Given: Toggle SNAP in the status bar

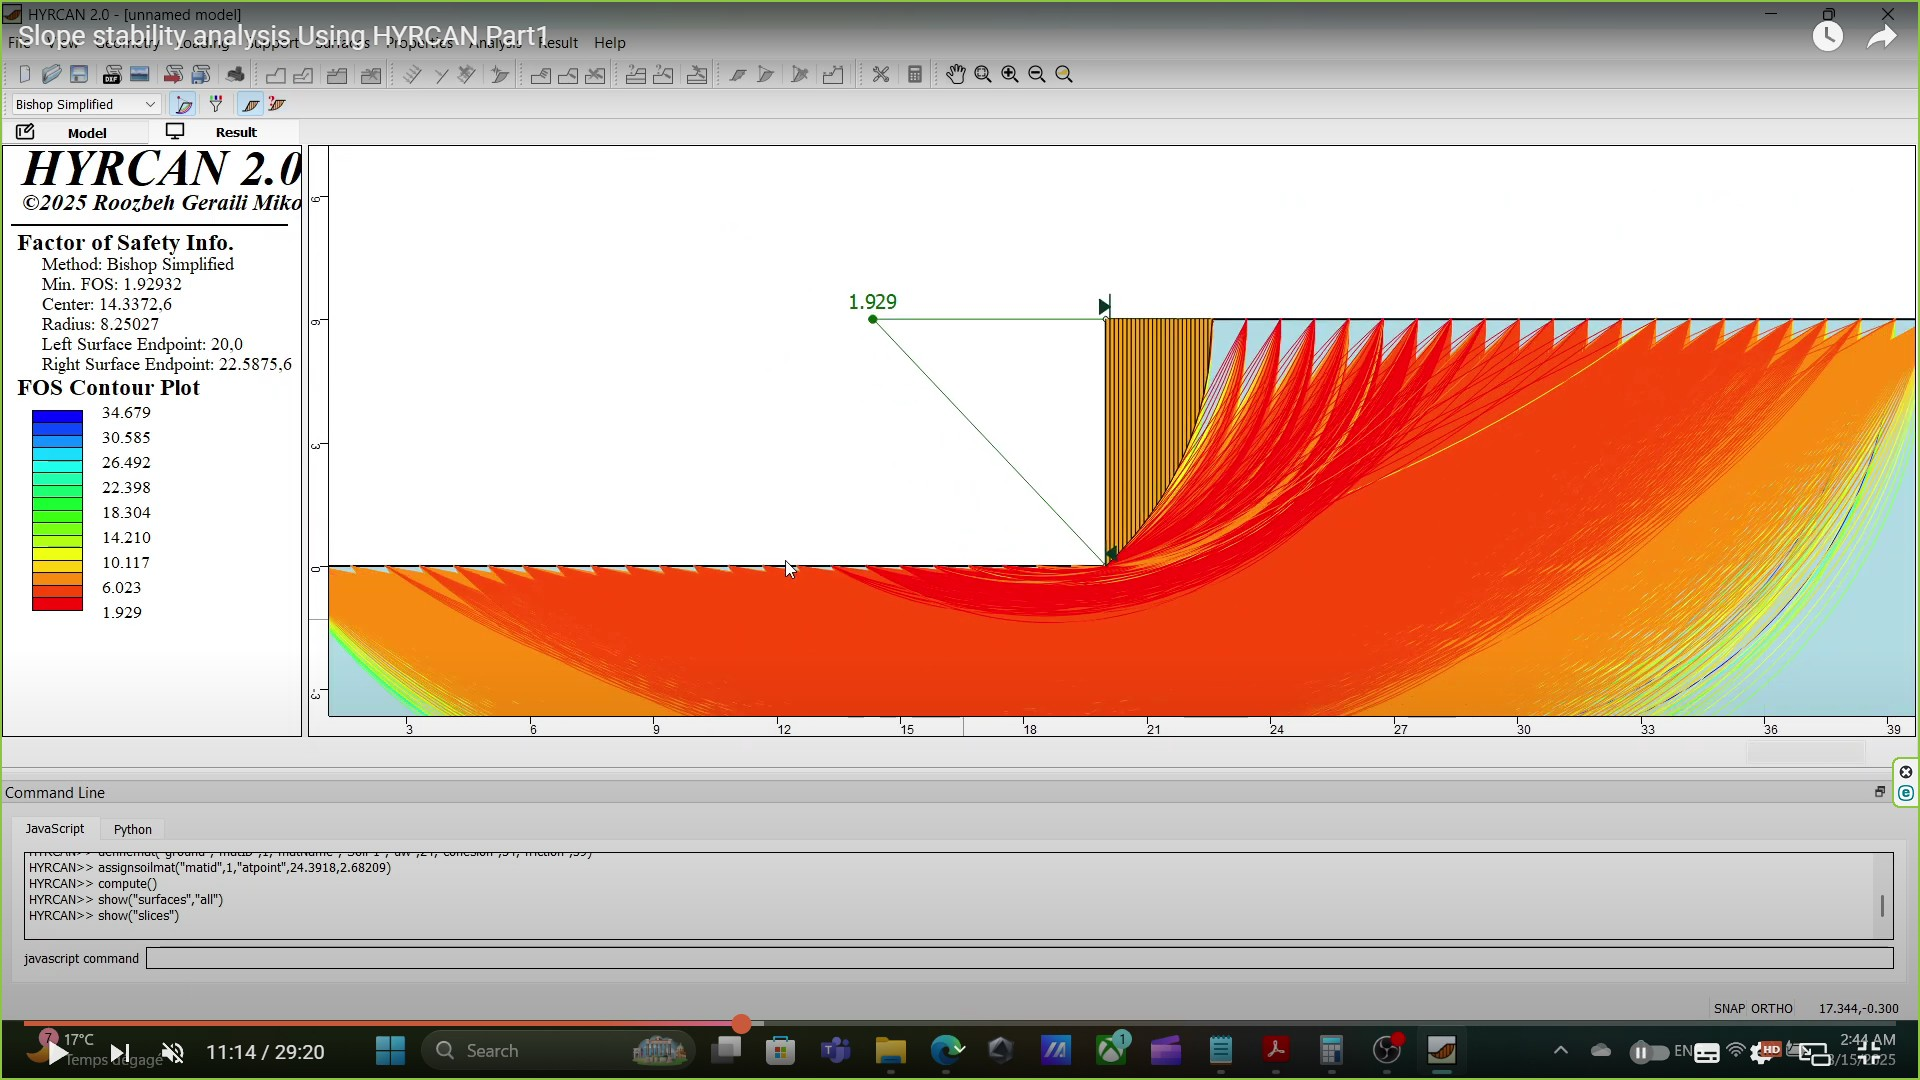Looking at the screenshot, I should 1730,1008.
